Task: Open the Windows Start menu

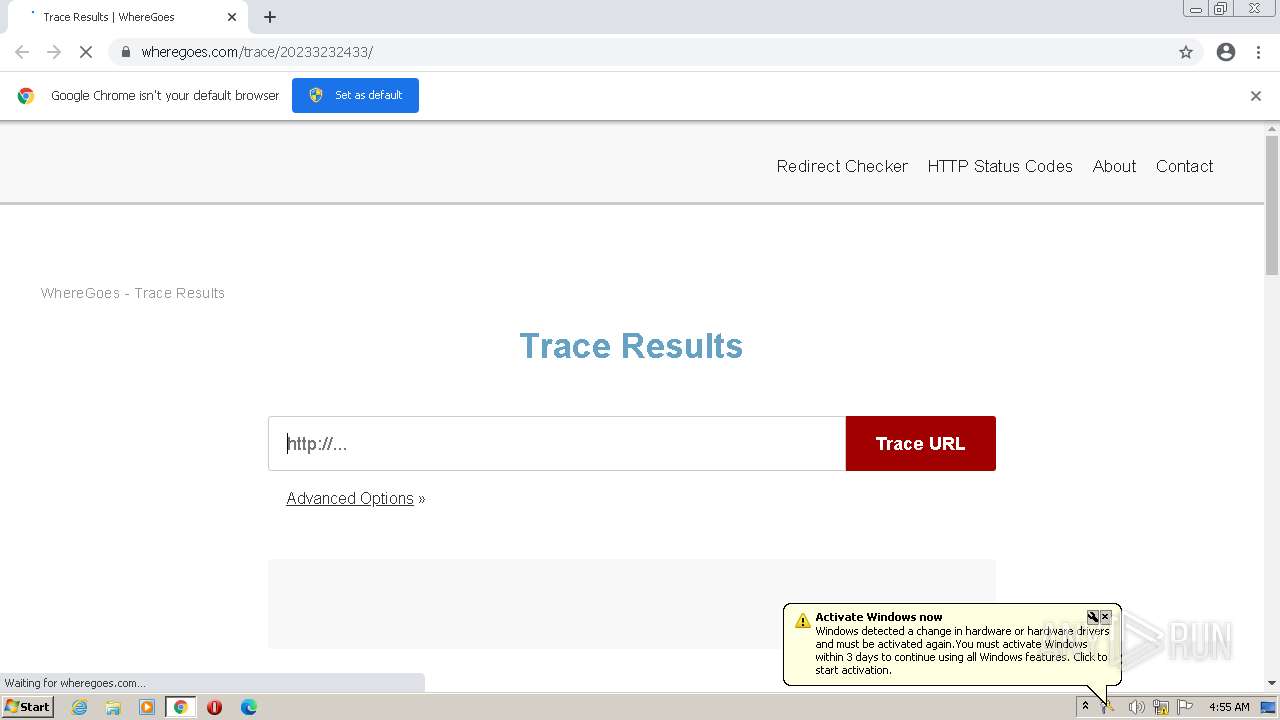Action: pyautogui.click(x=28, y=707)
